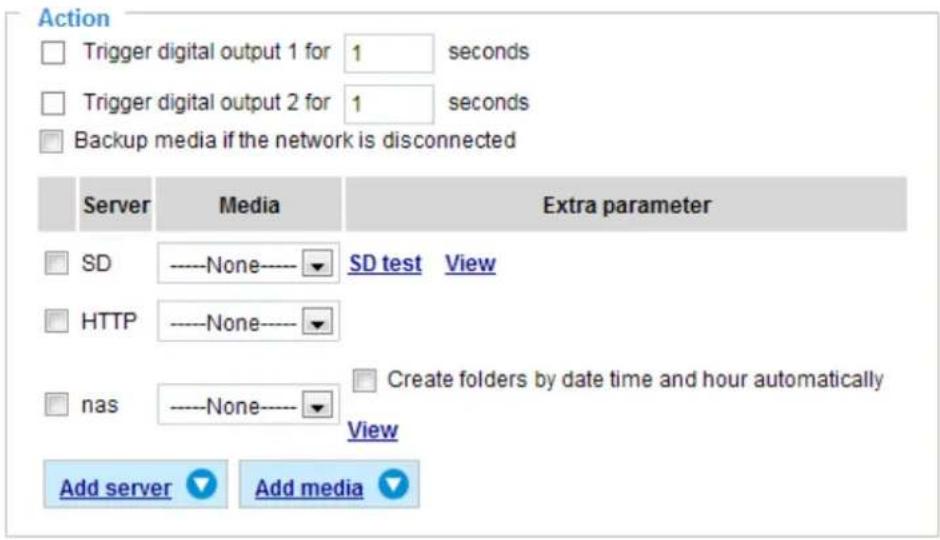Tick Backup media if network disconnected checkbox
Viewport: 940px width, 540px height.
[51, 141]
